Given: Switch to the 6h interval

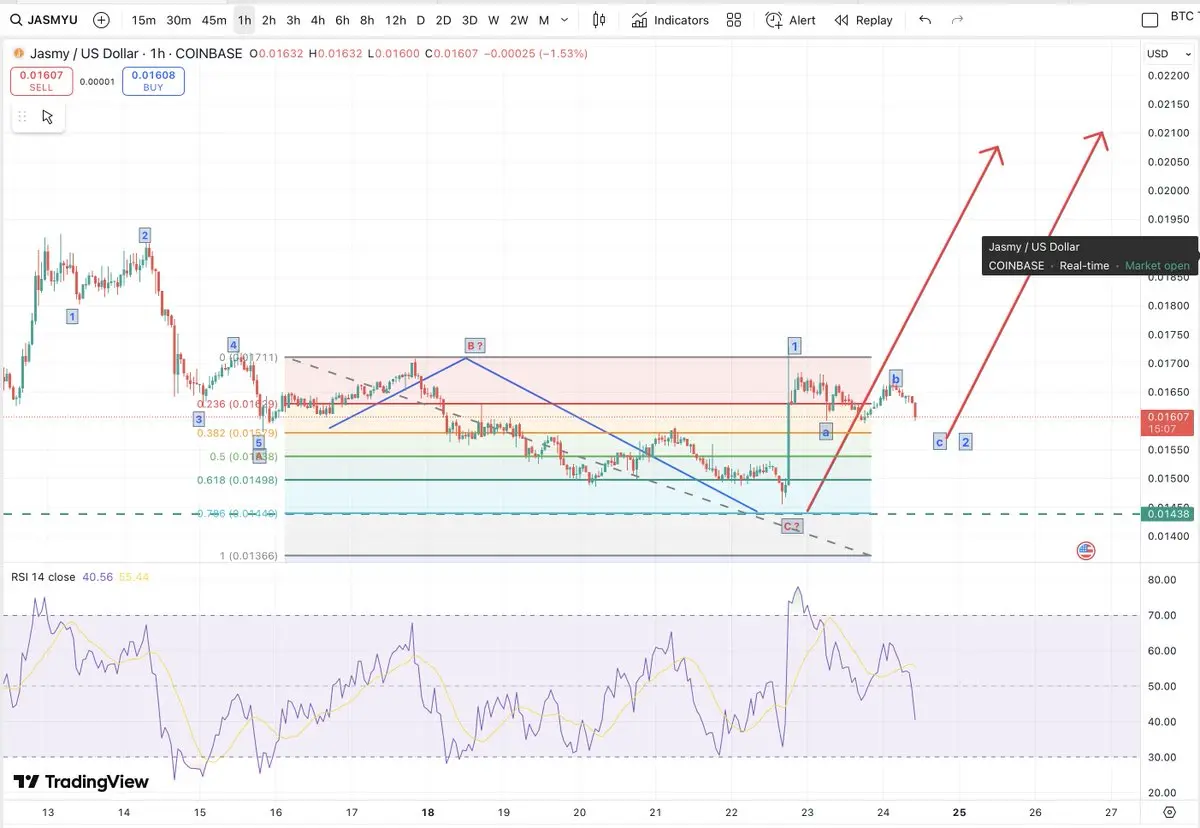Looking at the screenshot, I should click(342, 20).
